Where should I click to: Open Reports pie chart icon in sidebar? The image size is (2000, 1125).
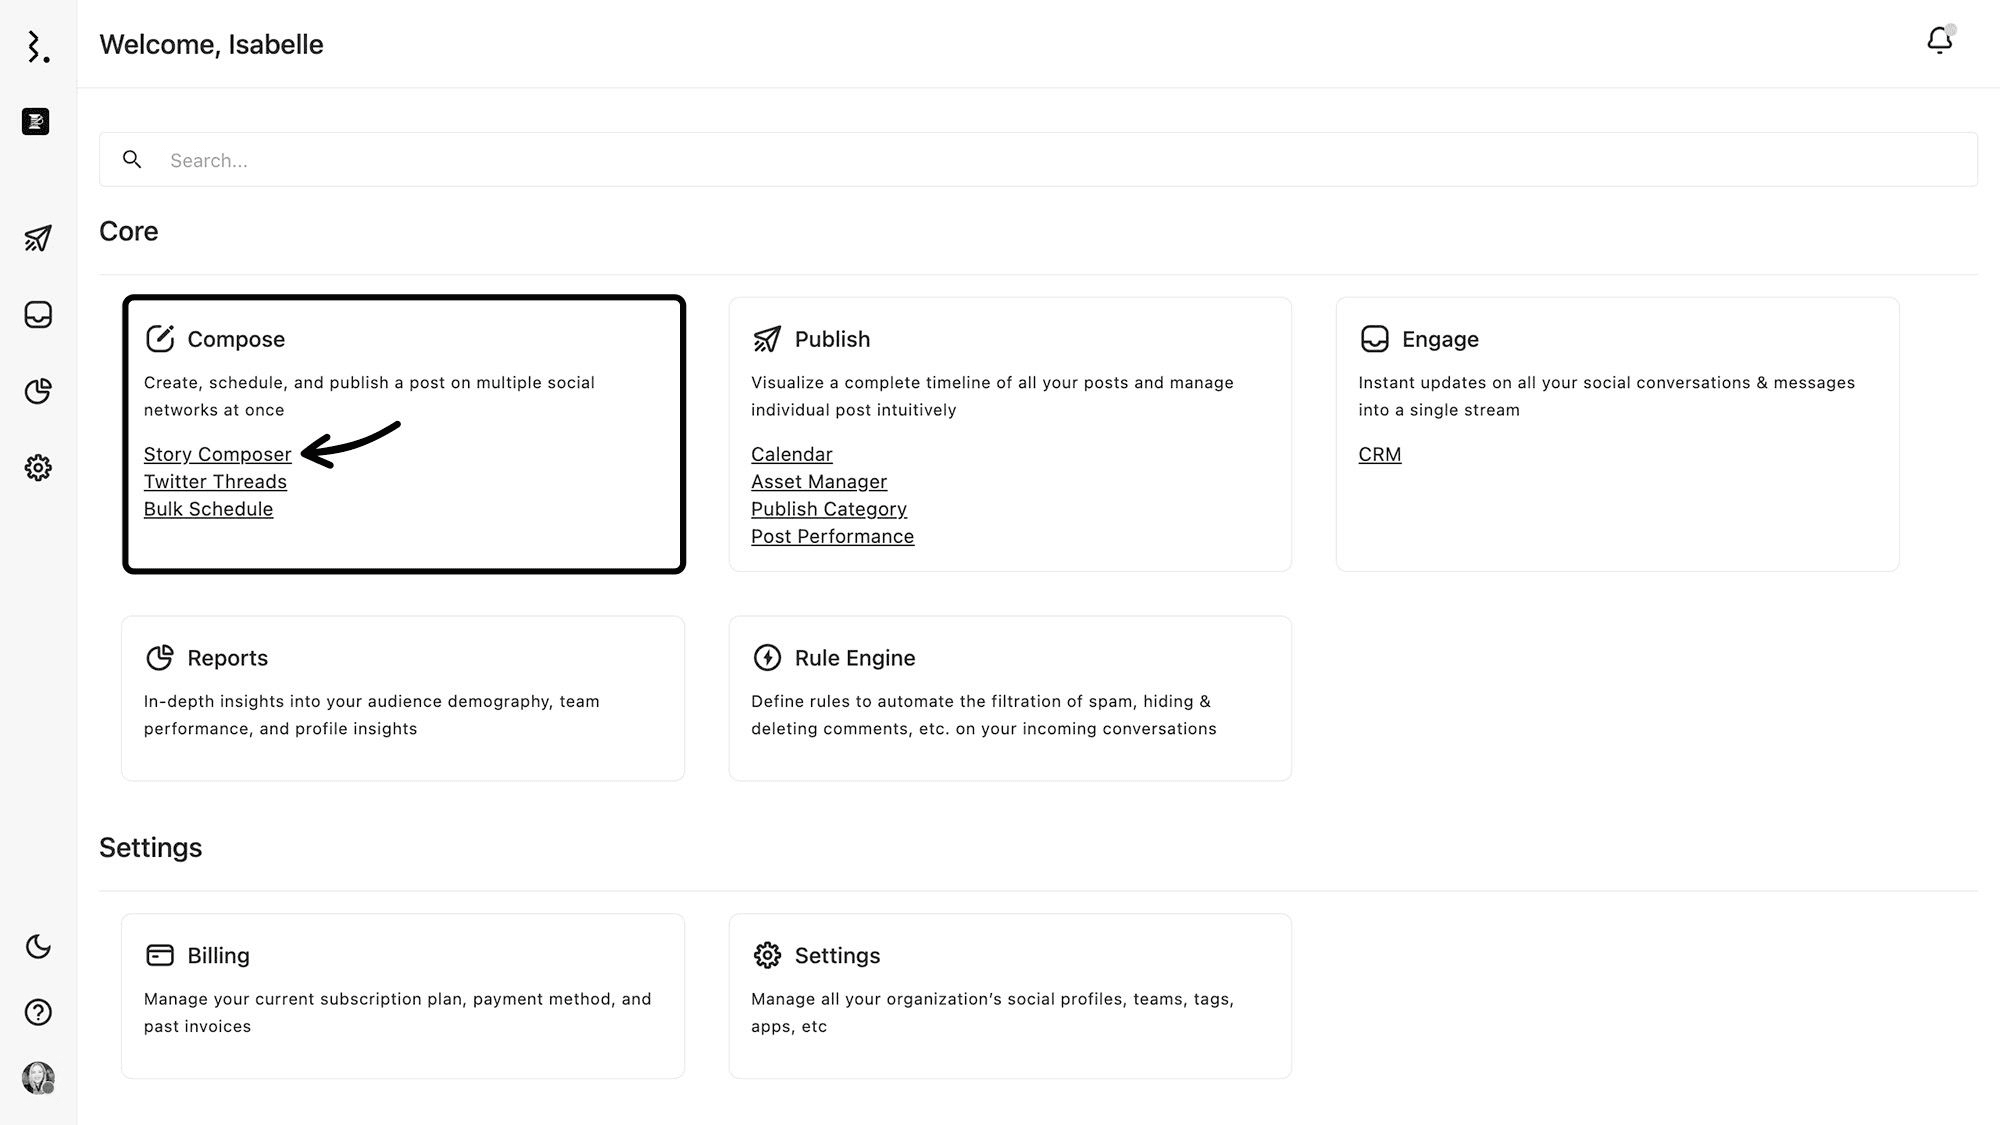[38, 391]
